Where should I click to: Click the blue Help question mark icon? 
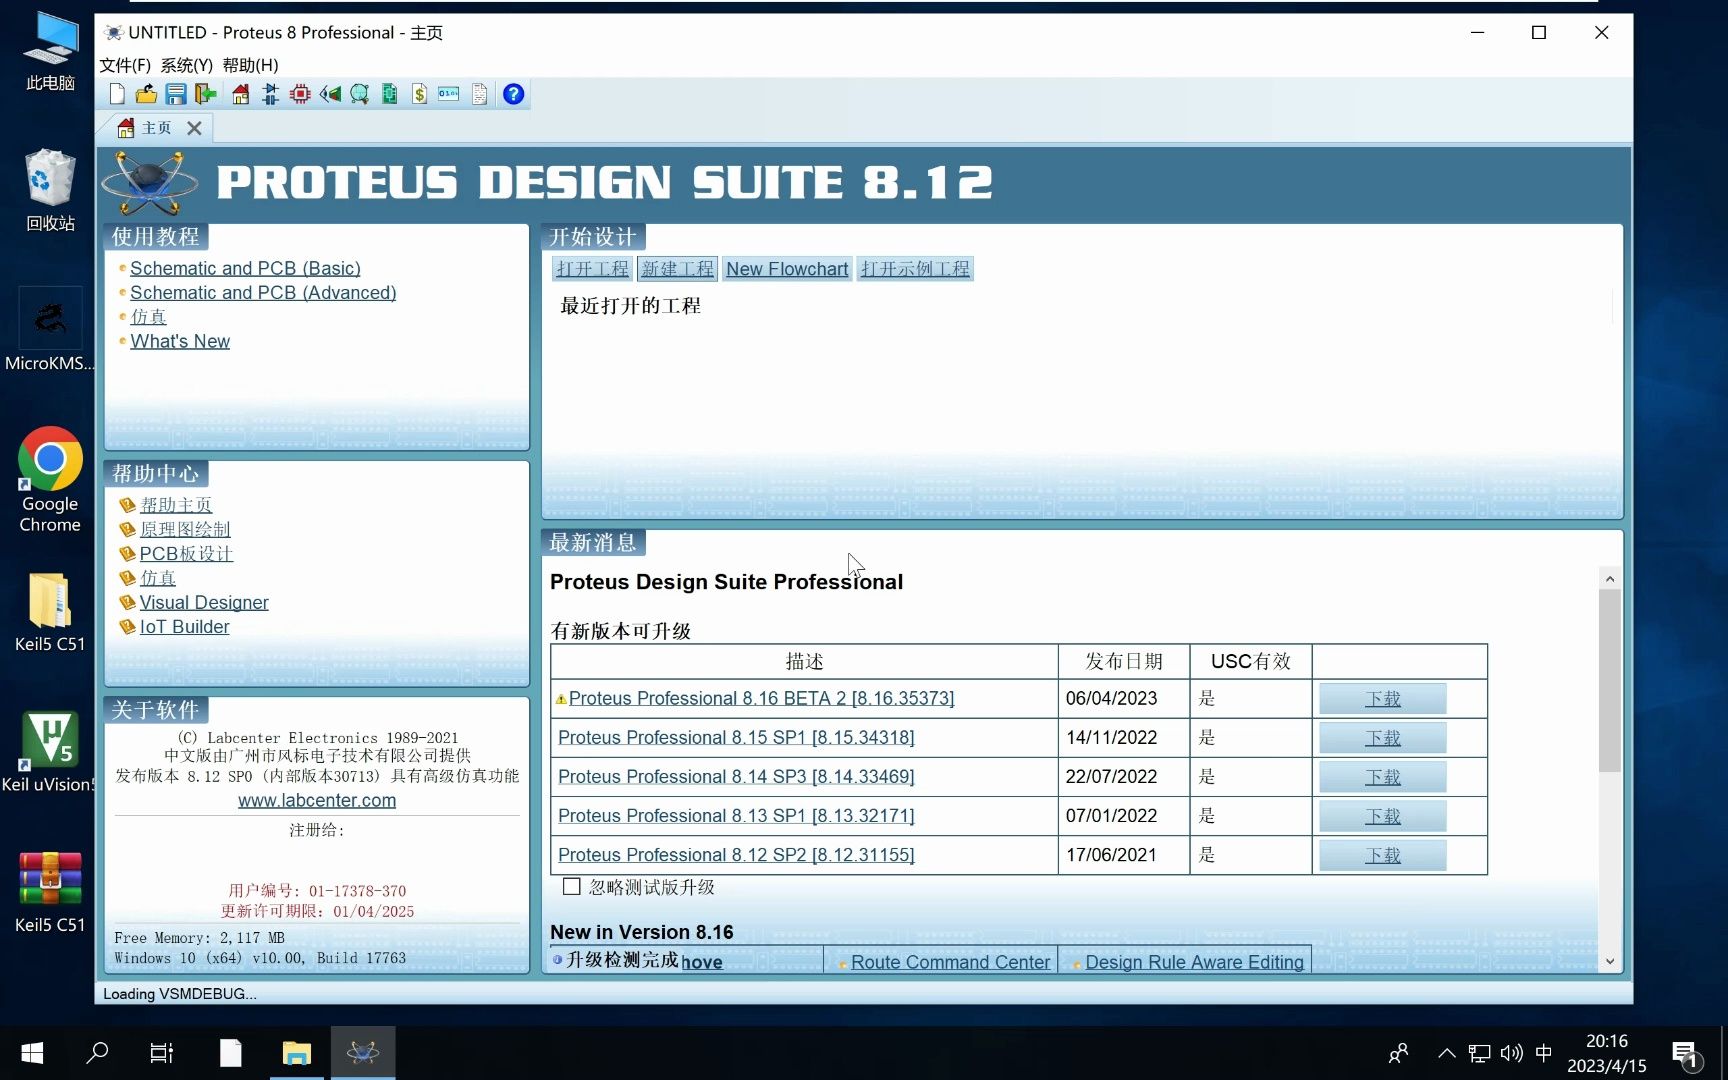click(513, 94)
